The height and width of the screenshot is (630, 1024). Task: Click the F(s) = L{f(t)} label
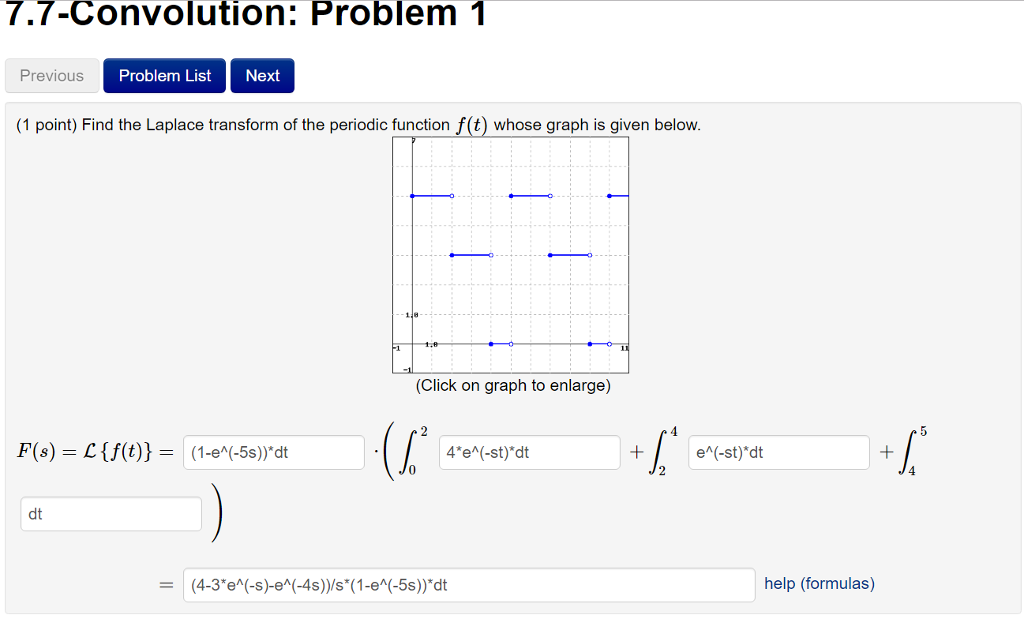(x=95, y=452)
